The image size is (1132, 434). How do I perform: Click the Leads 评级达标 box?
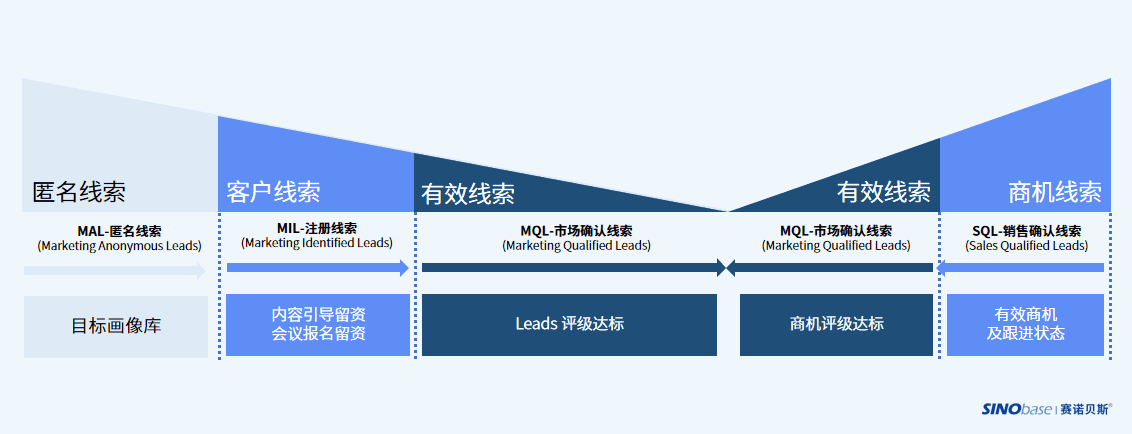coord(569,325)
